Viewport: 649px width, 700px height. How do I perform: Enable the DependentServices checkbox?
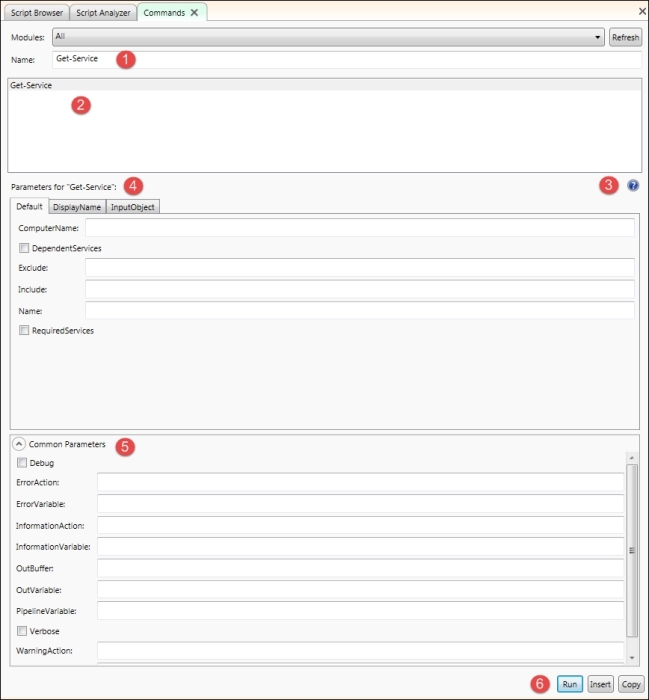pyautogui.click(x=24, y=248)
